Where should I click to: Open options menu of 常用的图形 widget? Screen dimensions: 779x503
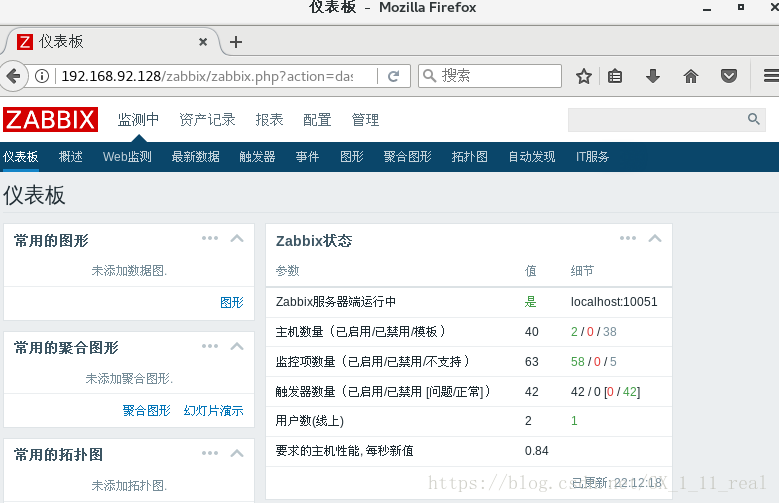[x=210, y=238]
